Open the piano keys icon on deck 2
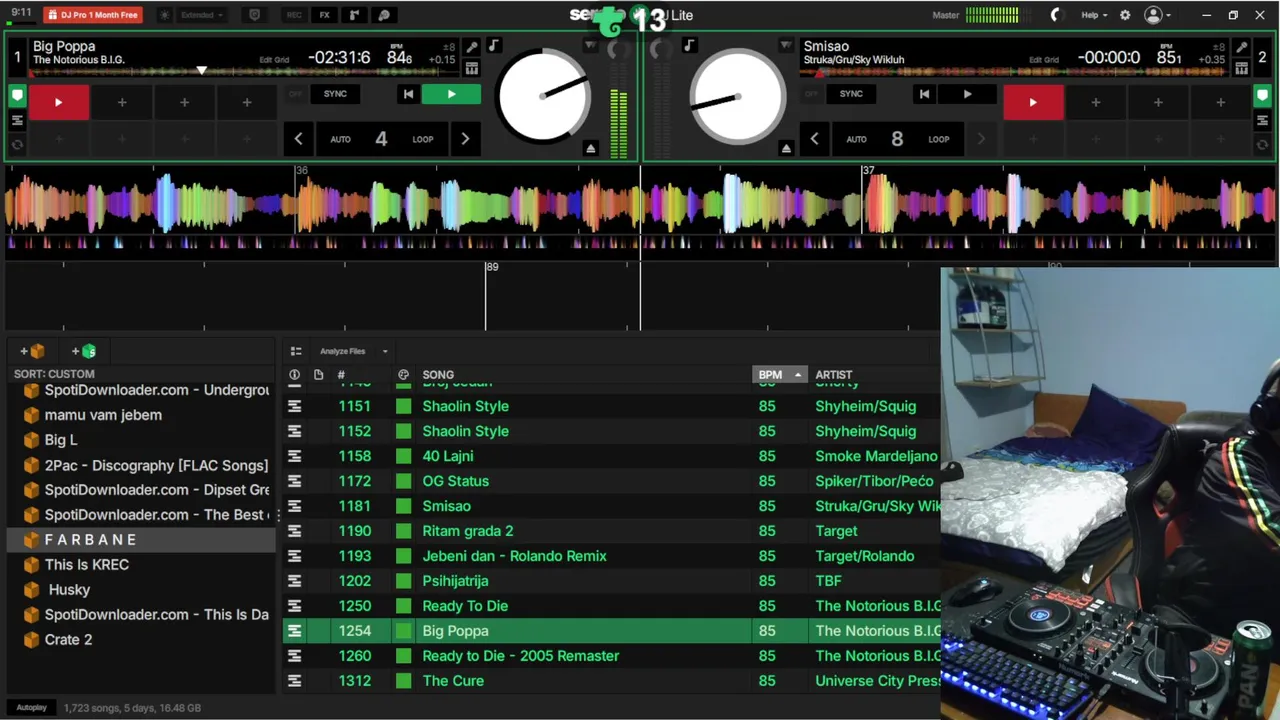Image resolution: width=1280 pixels, height=720 pixels. (x=1241, y=68)
